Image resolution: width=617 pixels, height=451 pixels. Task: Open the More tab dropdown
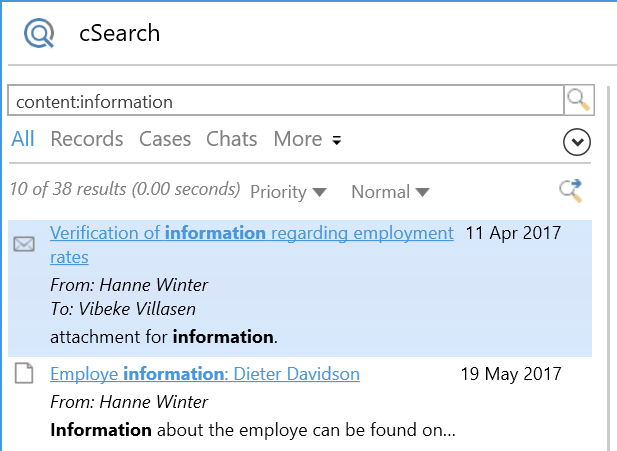(x=307, y=139)
